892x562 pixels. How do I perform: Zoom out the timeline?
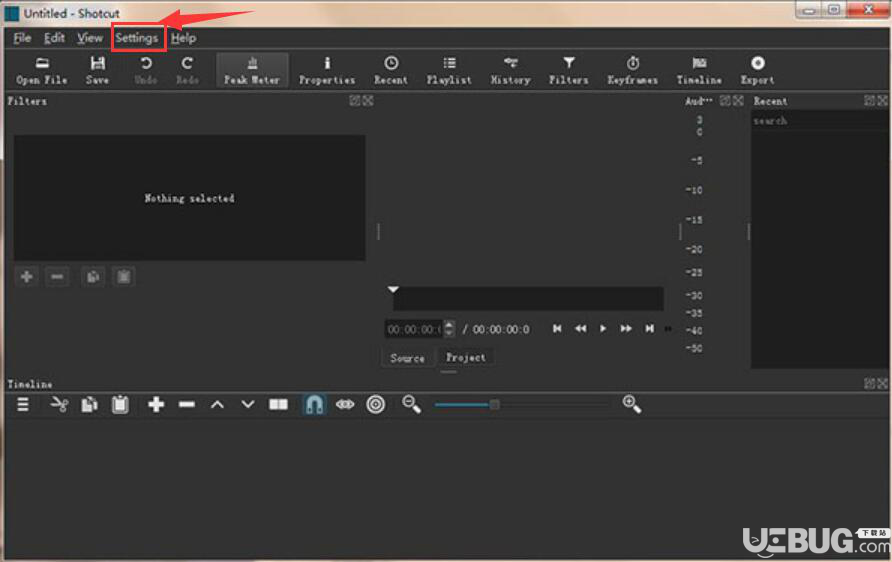pos(411,404)
